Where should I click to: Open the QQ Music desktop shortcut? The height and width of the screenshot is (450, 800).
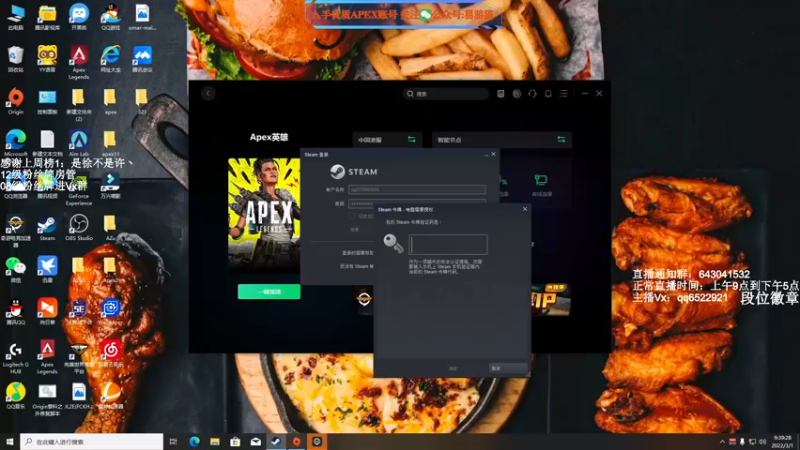(15, 395)
